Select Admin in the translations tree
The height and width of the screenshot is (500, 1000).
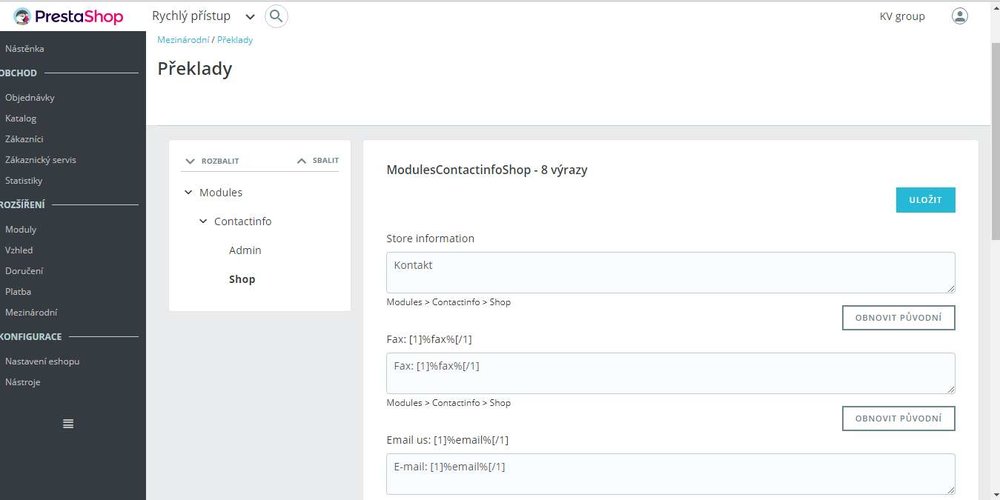pos(245,250)
